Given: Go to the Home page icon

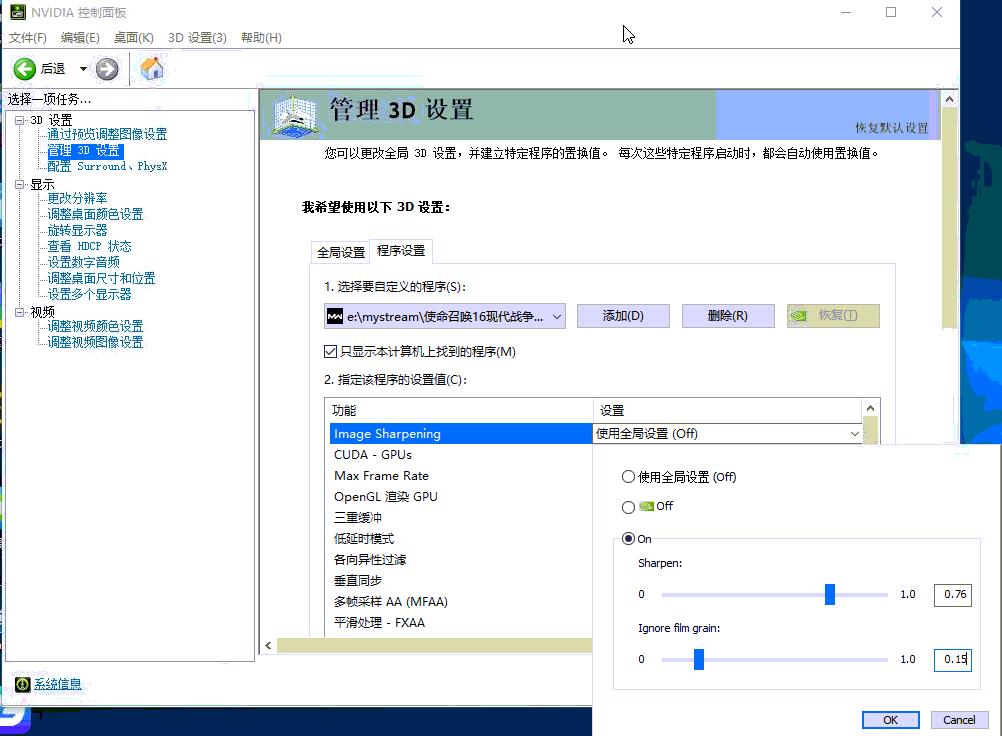Looking at the screenshot, I should tap(152, 68).
